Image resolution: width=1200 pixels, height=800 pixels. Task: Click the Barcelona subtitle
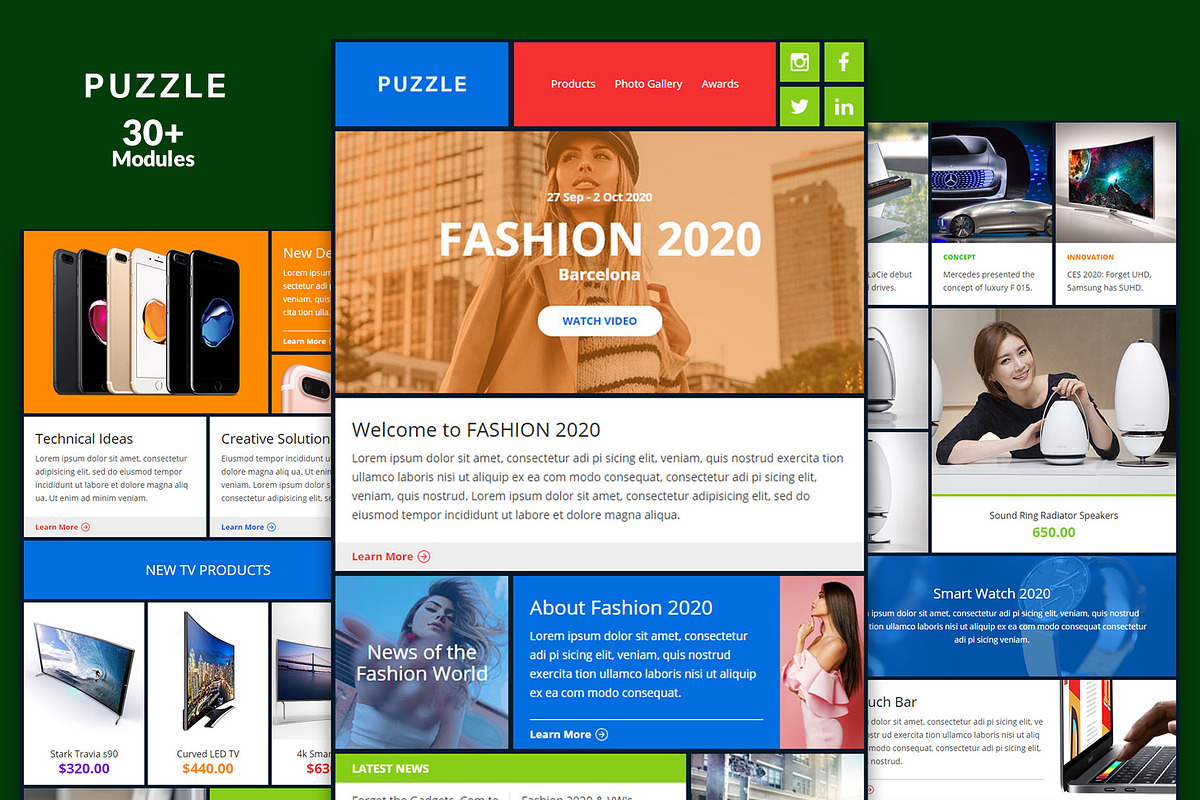tap(600, 275)
